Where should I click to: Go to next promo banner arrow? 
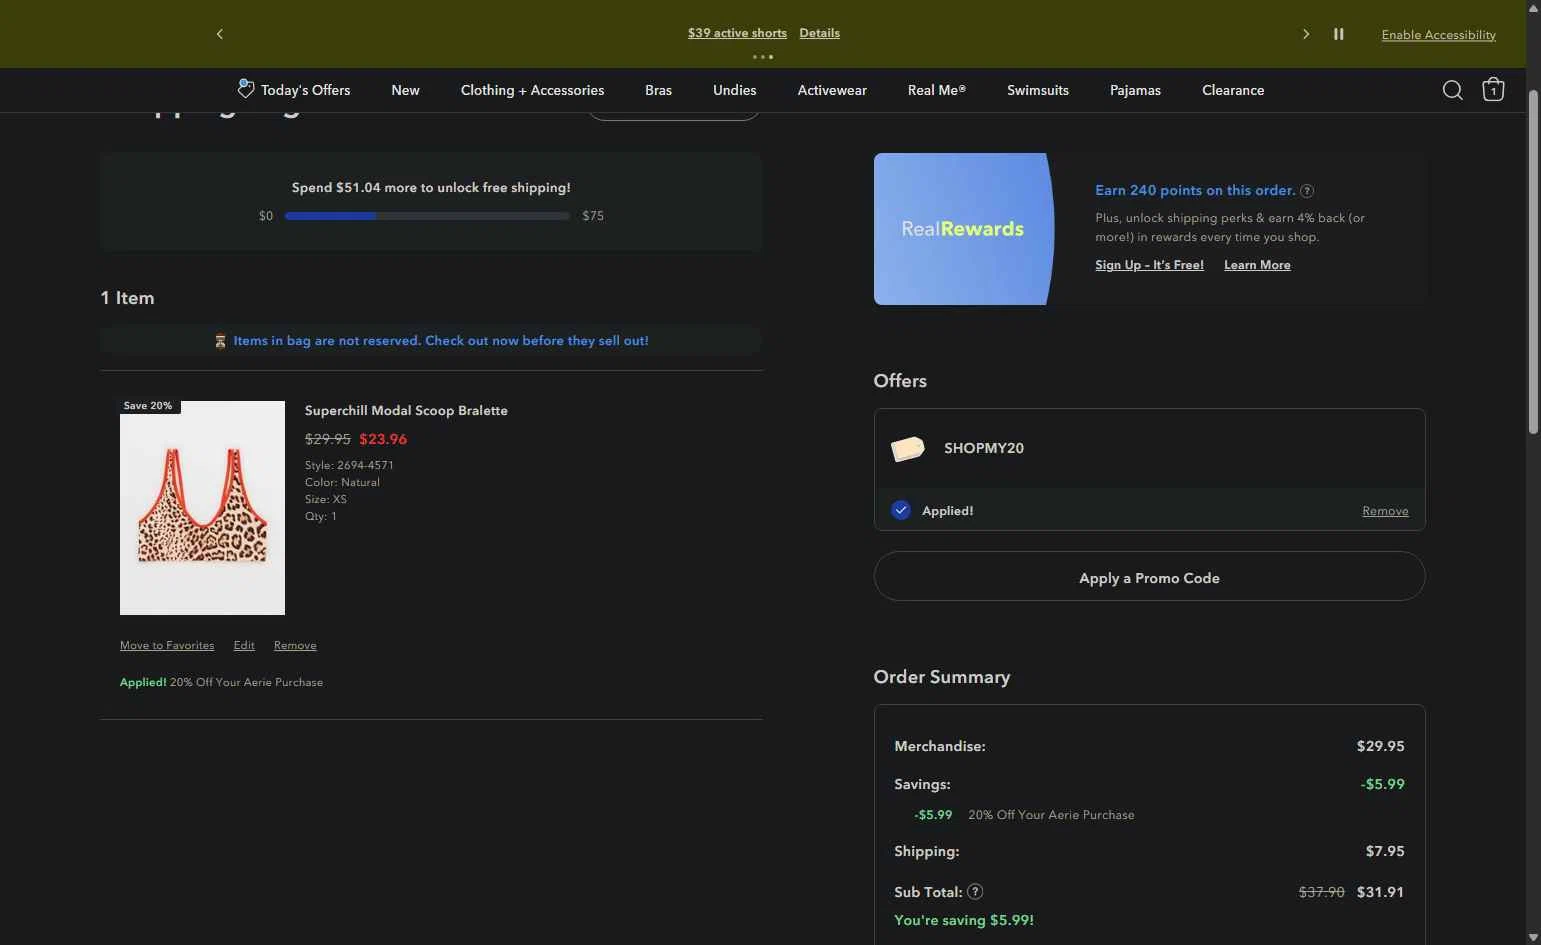click(1305, 34)
